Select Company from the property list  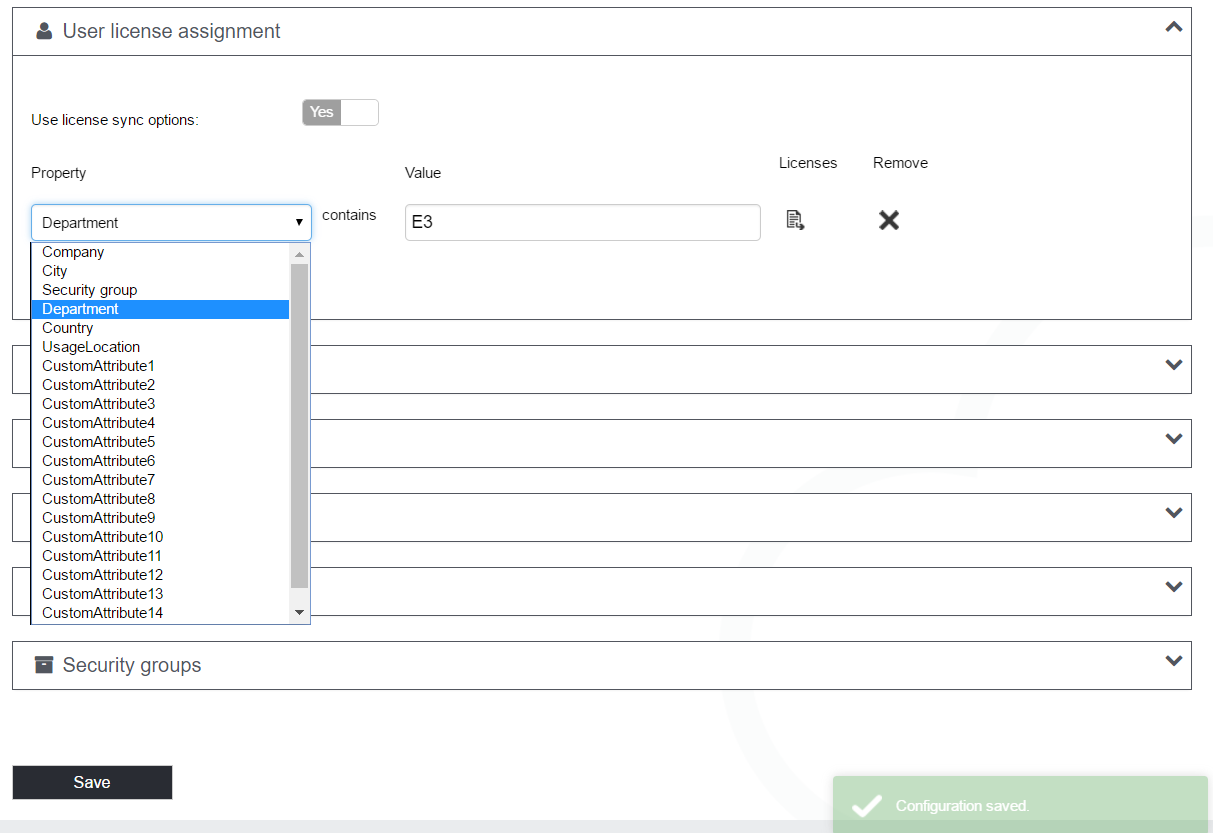pyautogui.click(x=73, y=252)
